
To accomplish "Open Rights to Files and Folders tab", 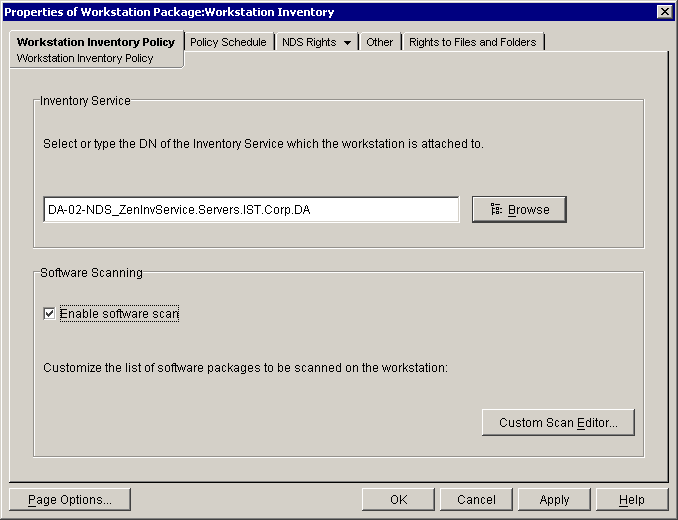I will coord(473,42).
